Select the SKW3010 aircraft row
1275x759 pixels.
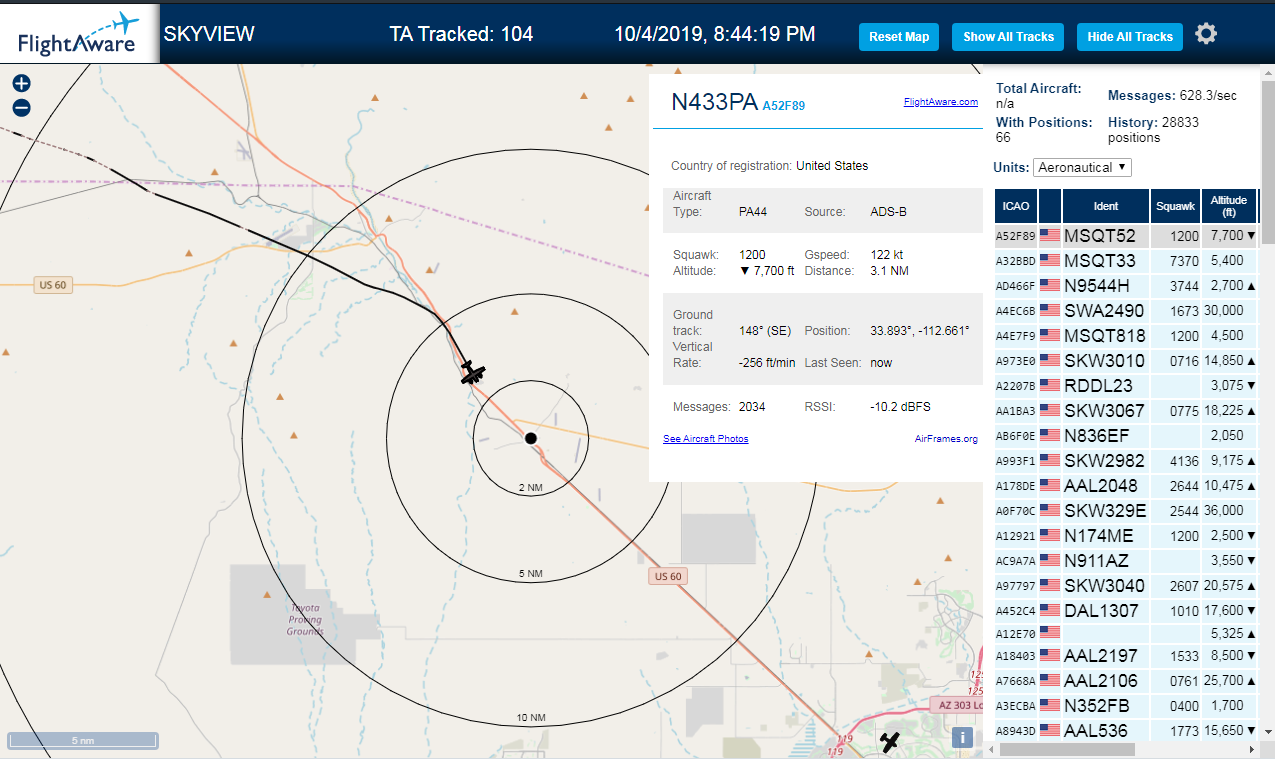coord(1126,361)
